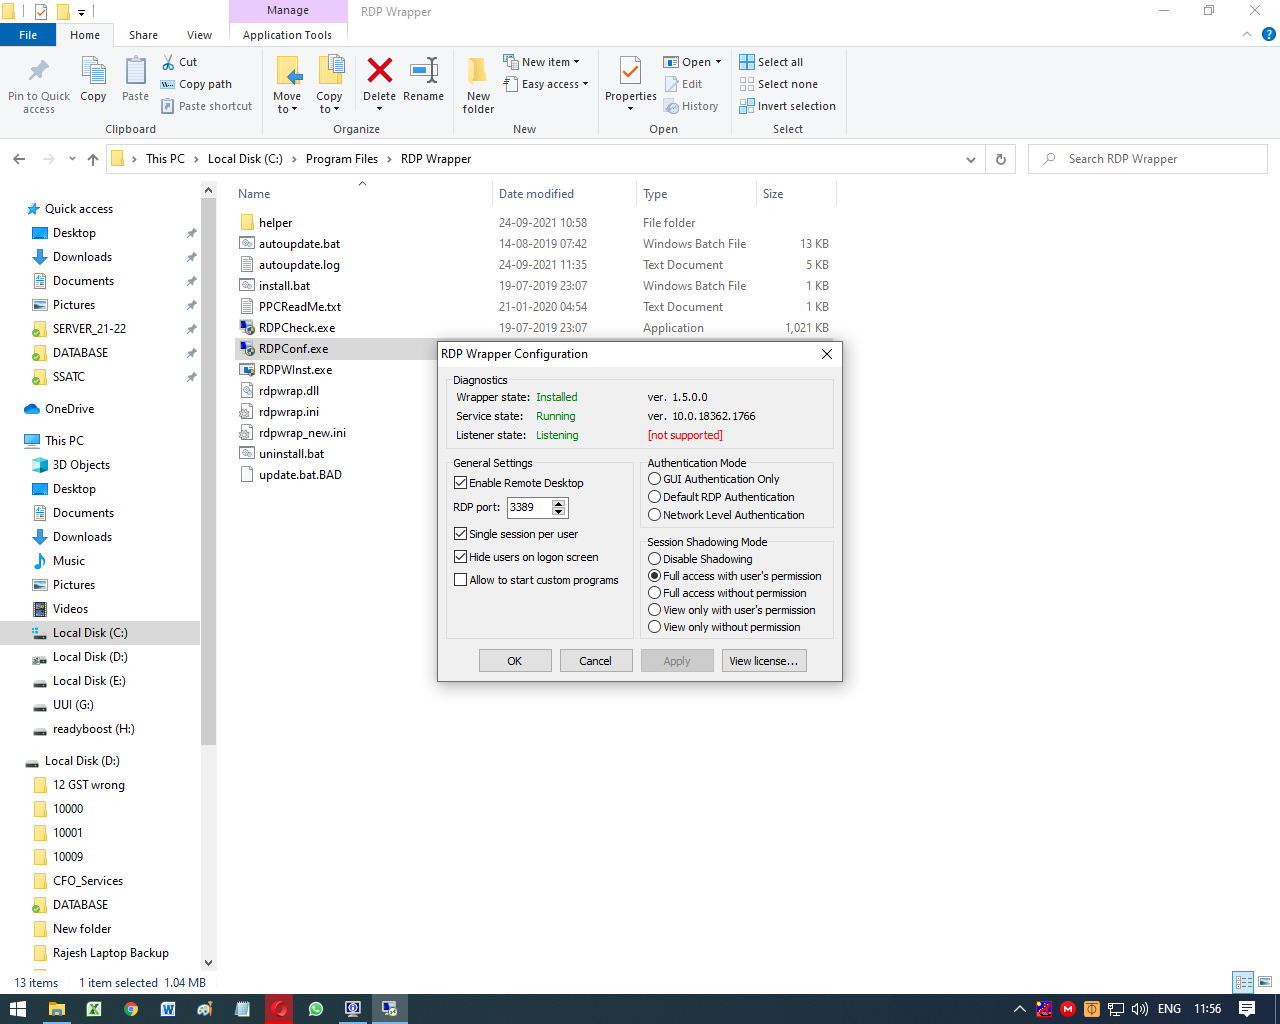The image size is (1280, 1024).
Task: Switch to the View tab
Action: 199,35
